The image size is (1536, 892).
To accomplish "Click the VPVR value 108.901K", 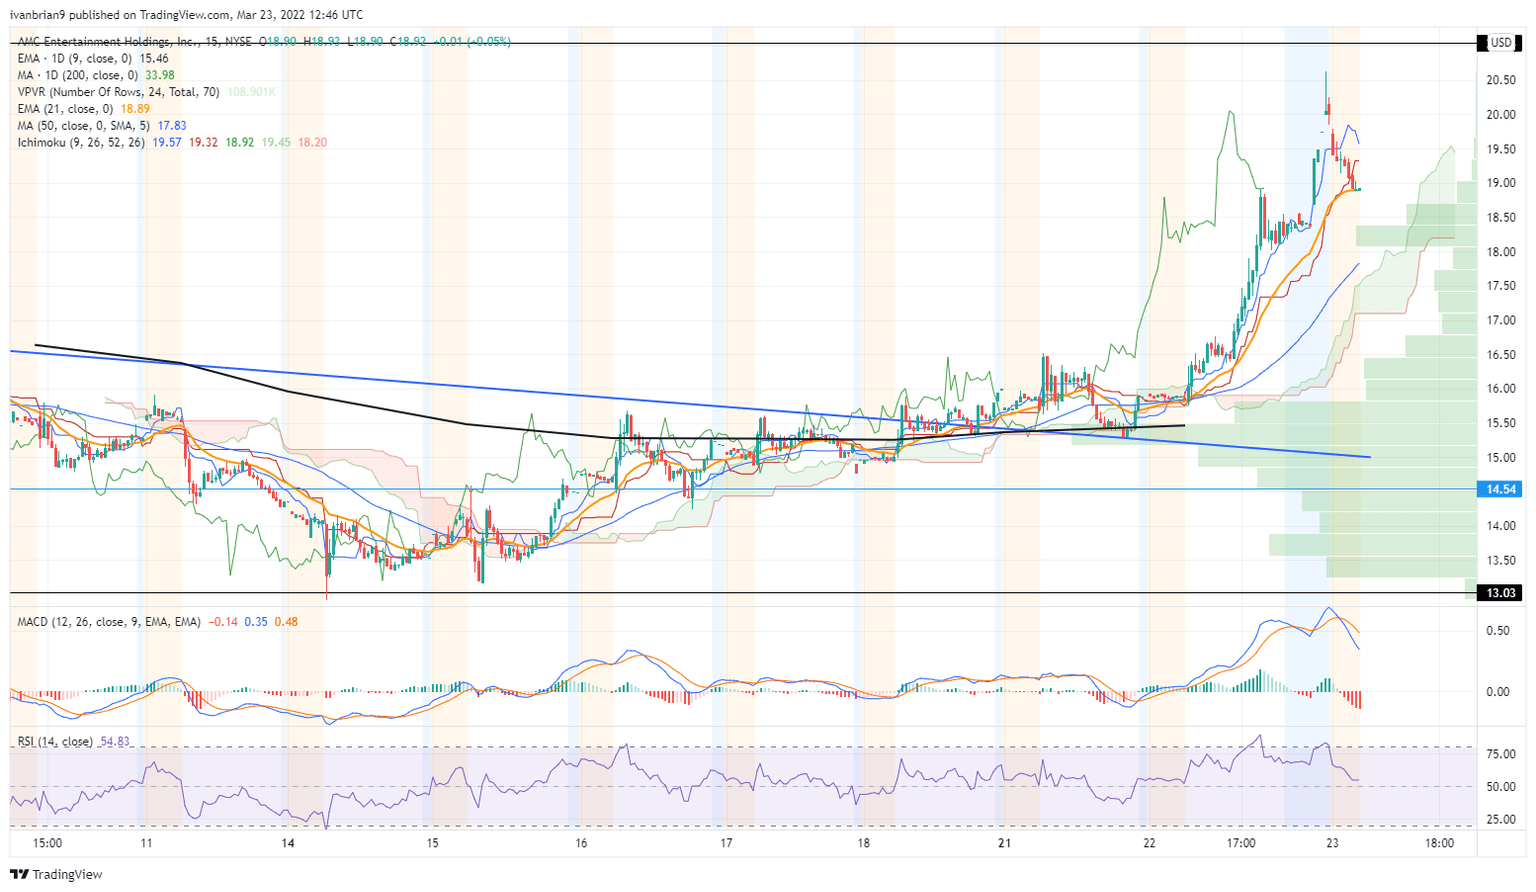I will (251, 92).
